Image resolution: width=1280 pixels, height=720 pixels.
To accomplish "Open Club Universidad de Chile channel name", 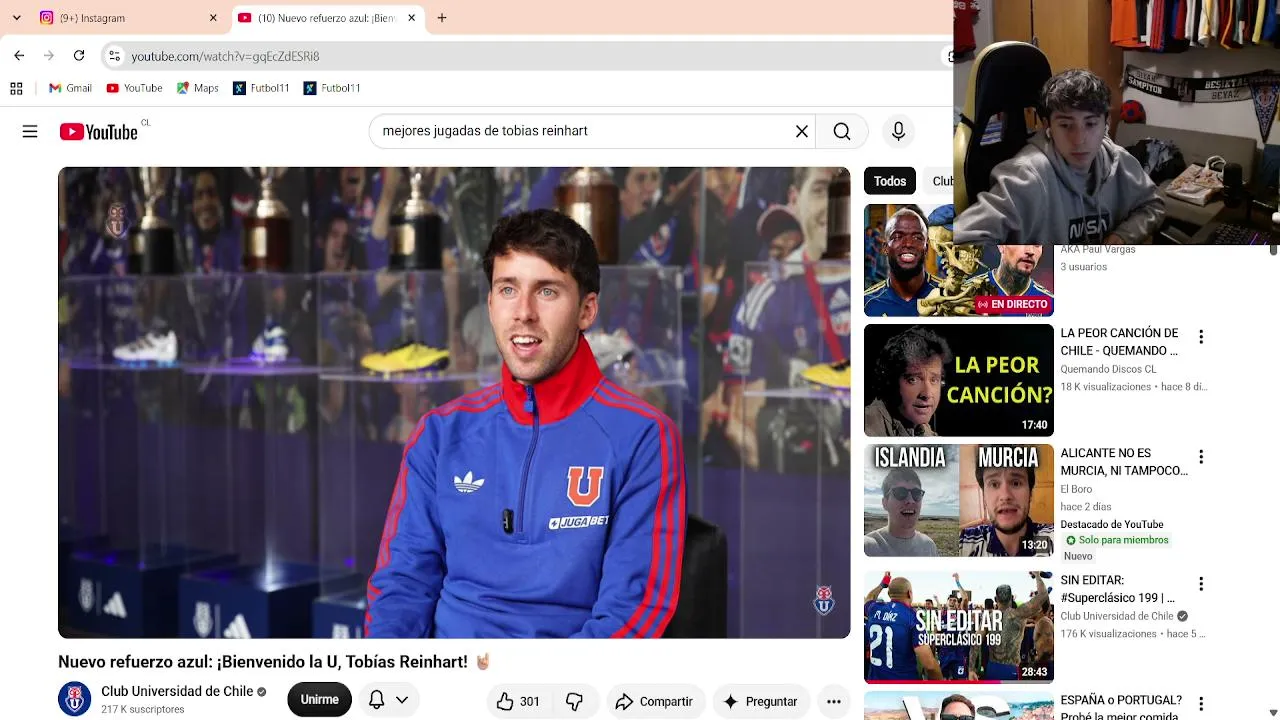I will pyautogui.click(x=177, y=691).
